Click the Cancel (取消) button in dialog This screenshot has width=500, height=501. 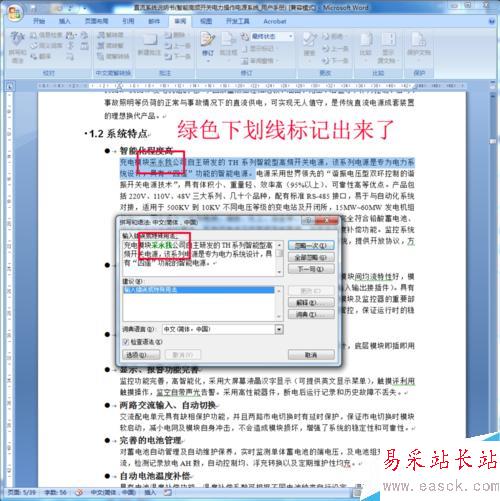pos(311,355)
